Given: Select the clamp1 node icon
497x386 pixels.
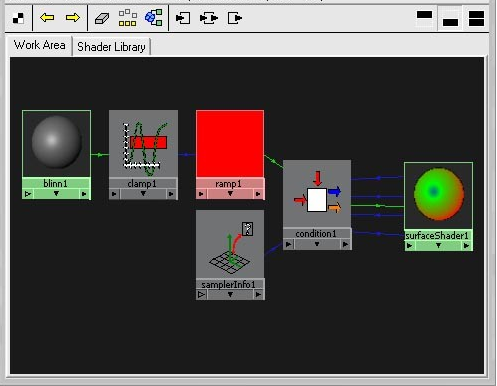Looking at the screenshot, I should [143, 144].
